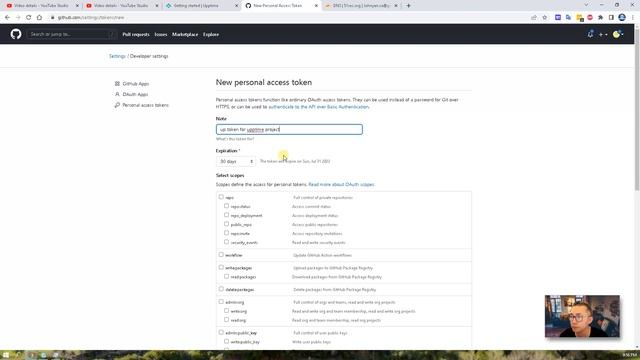This screenshot has width=640, height=360.
Task: Tick the top-level repo scope checkbox
Action: (x=221, y=197)
